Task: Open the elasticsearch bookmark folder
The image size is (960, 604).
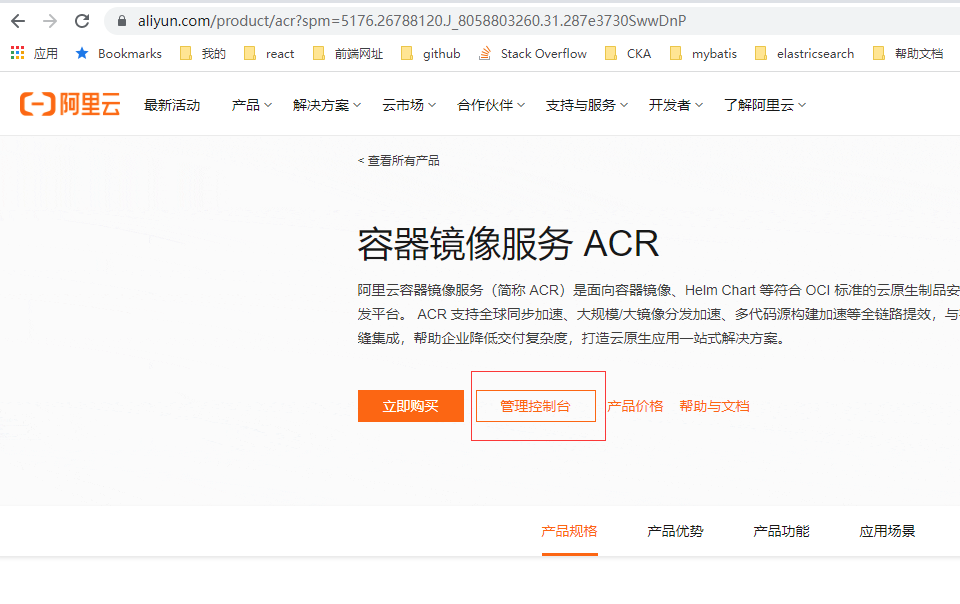Action: pyautogui.click(x=804, y=54)
